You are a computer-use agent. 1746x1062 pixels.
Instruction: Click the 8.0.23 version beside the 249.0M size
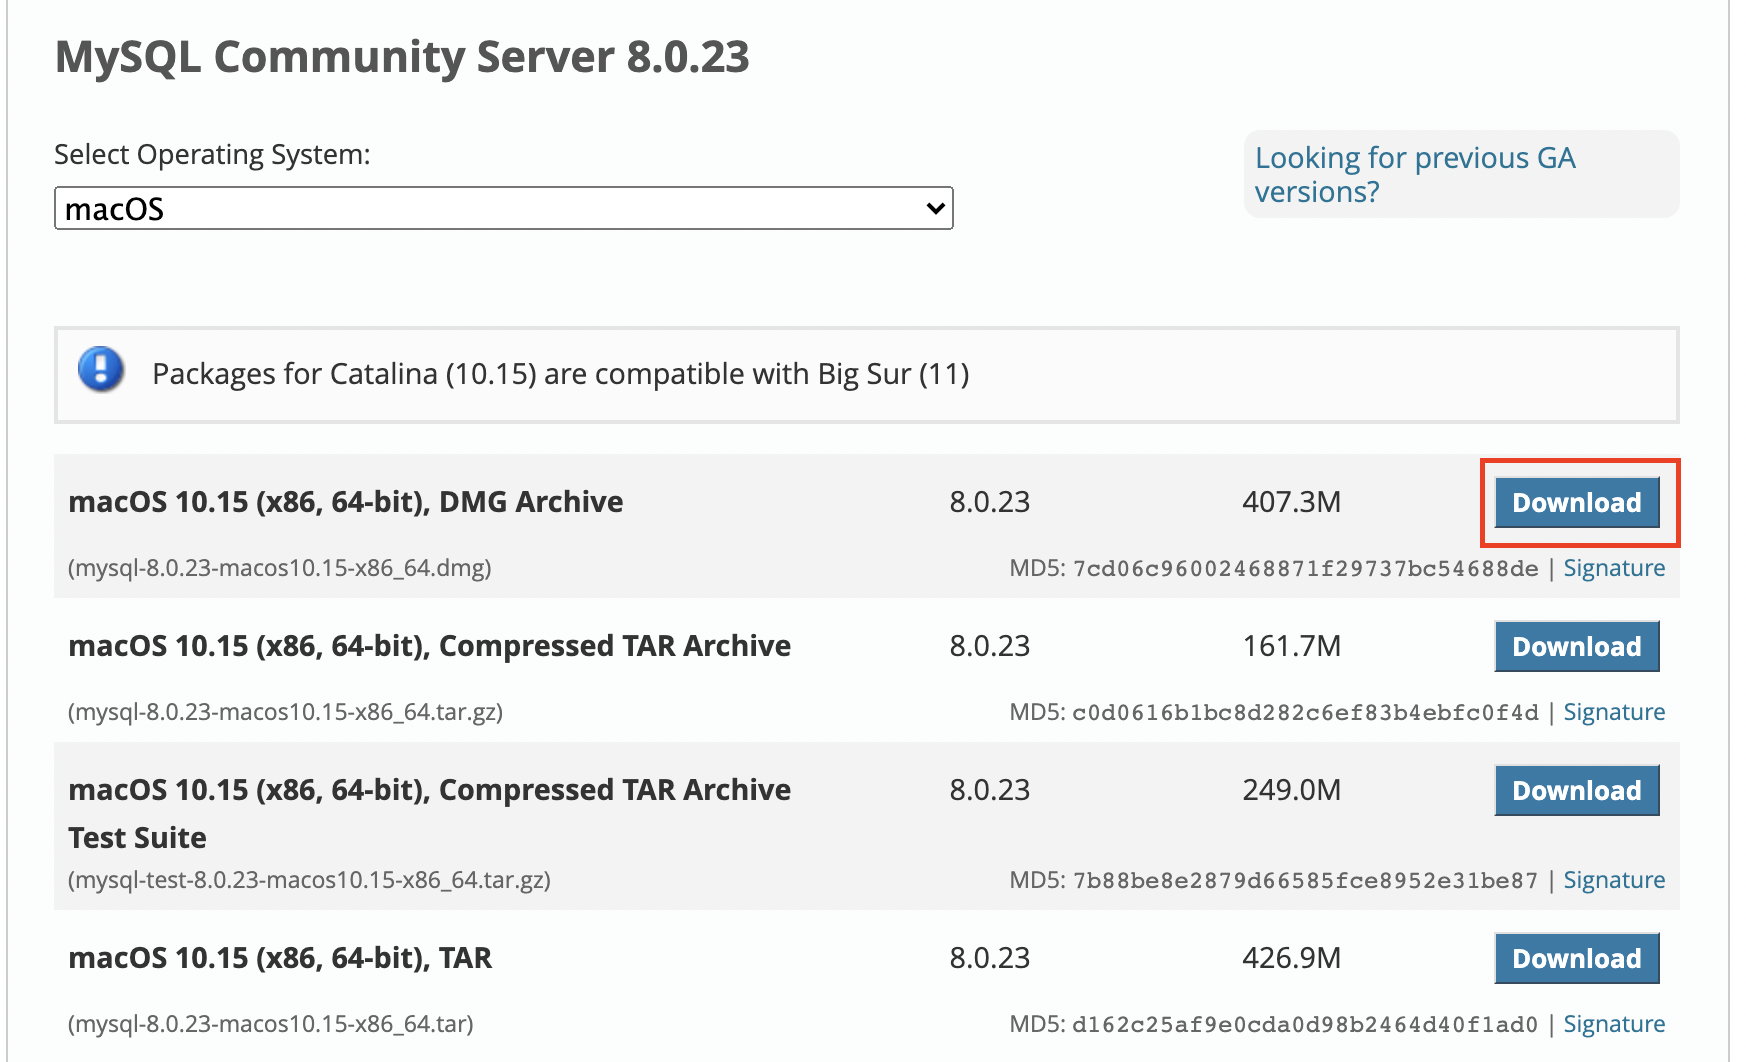[989, 790]
